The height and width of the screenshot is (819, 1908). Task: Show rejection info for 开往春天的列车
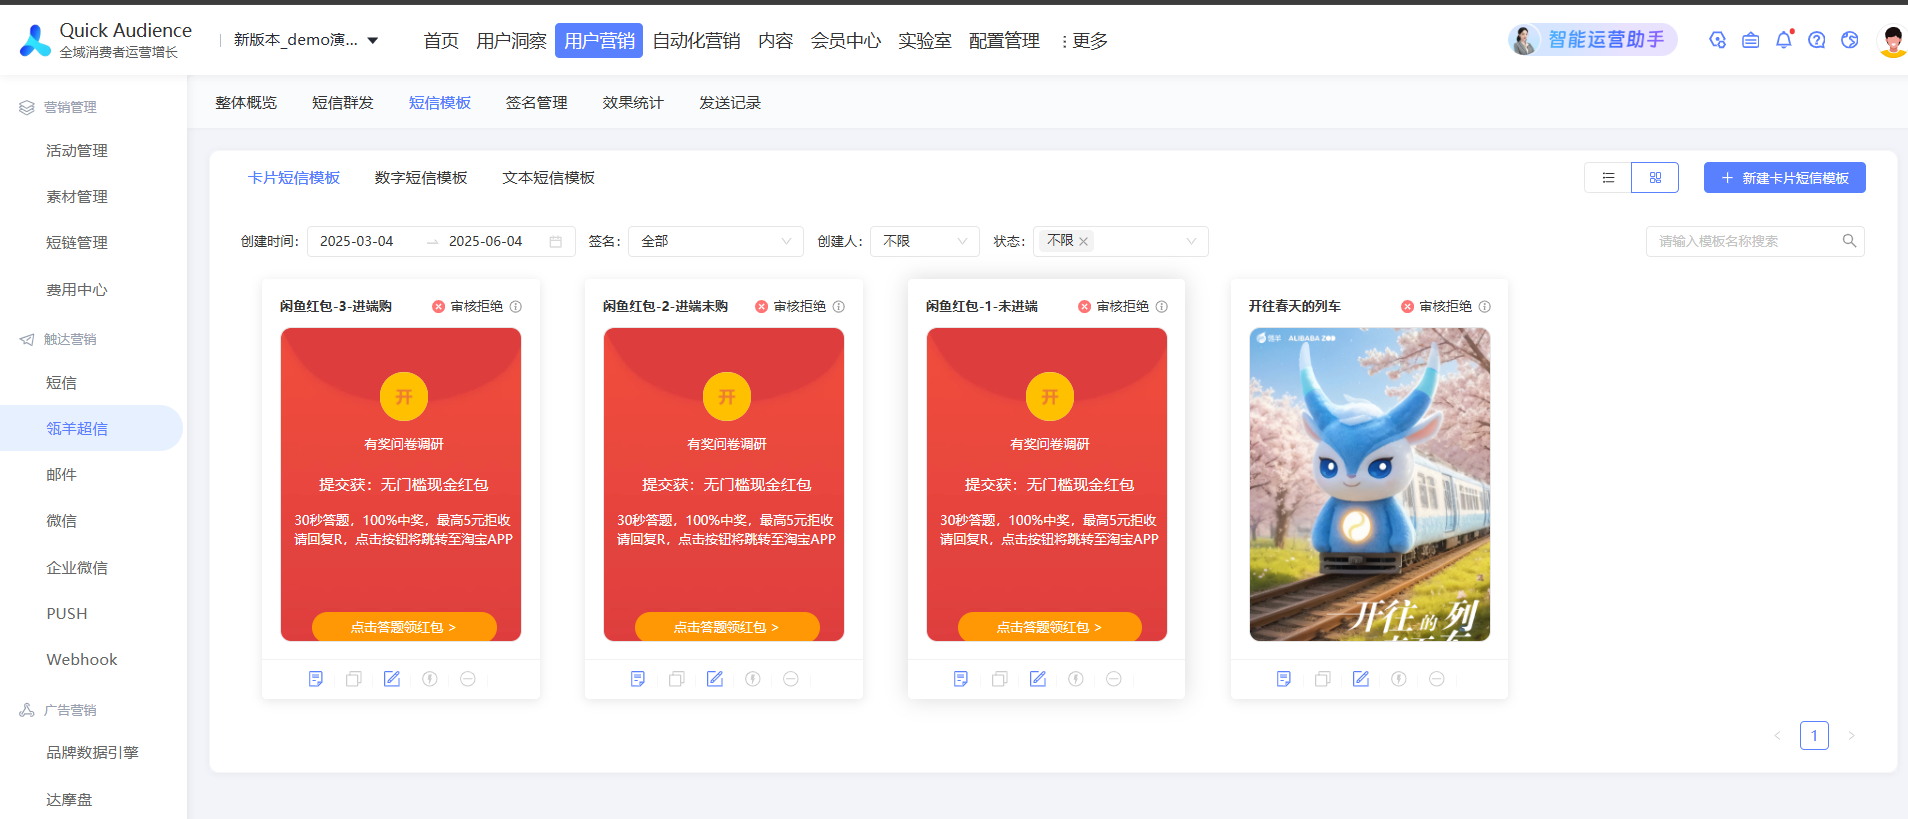pos(1485,307)
